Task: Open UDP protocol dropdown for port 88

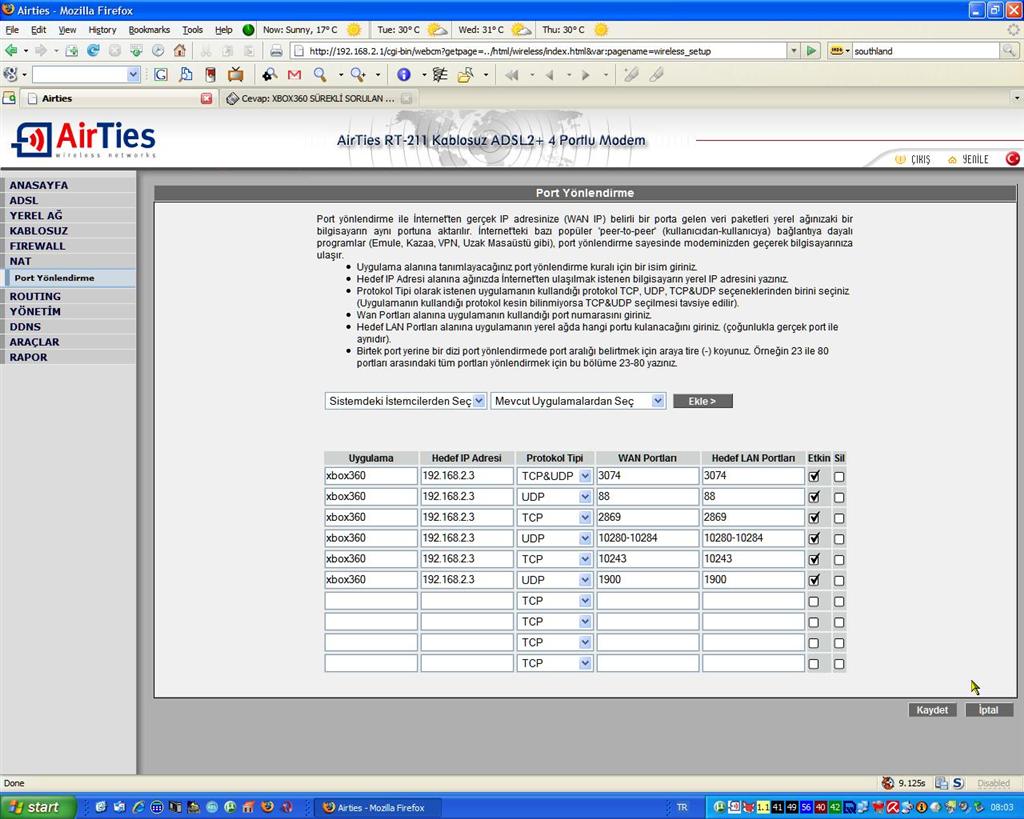Action: (x=555, y=497)
